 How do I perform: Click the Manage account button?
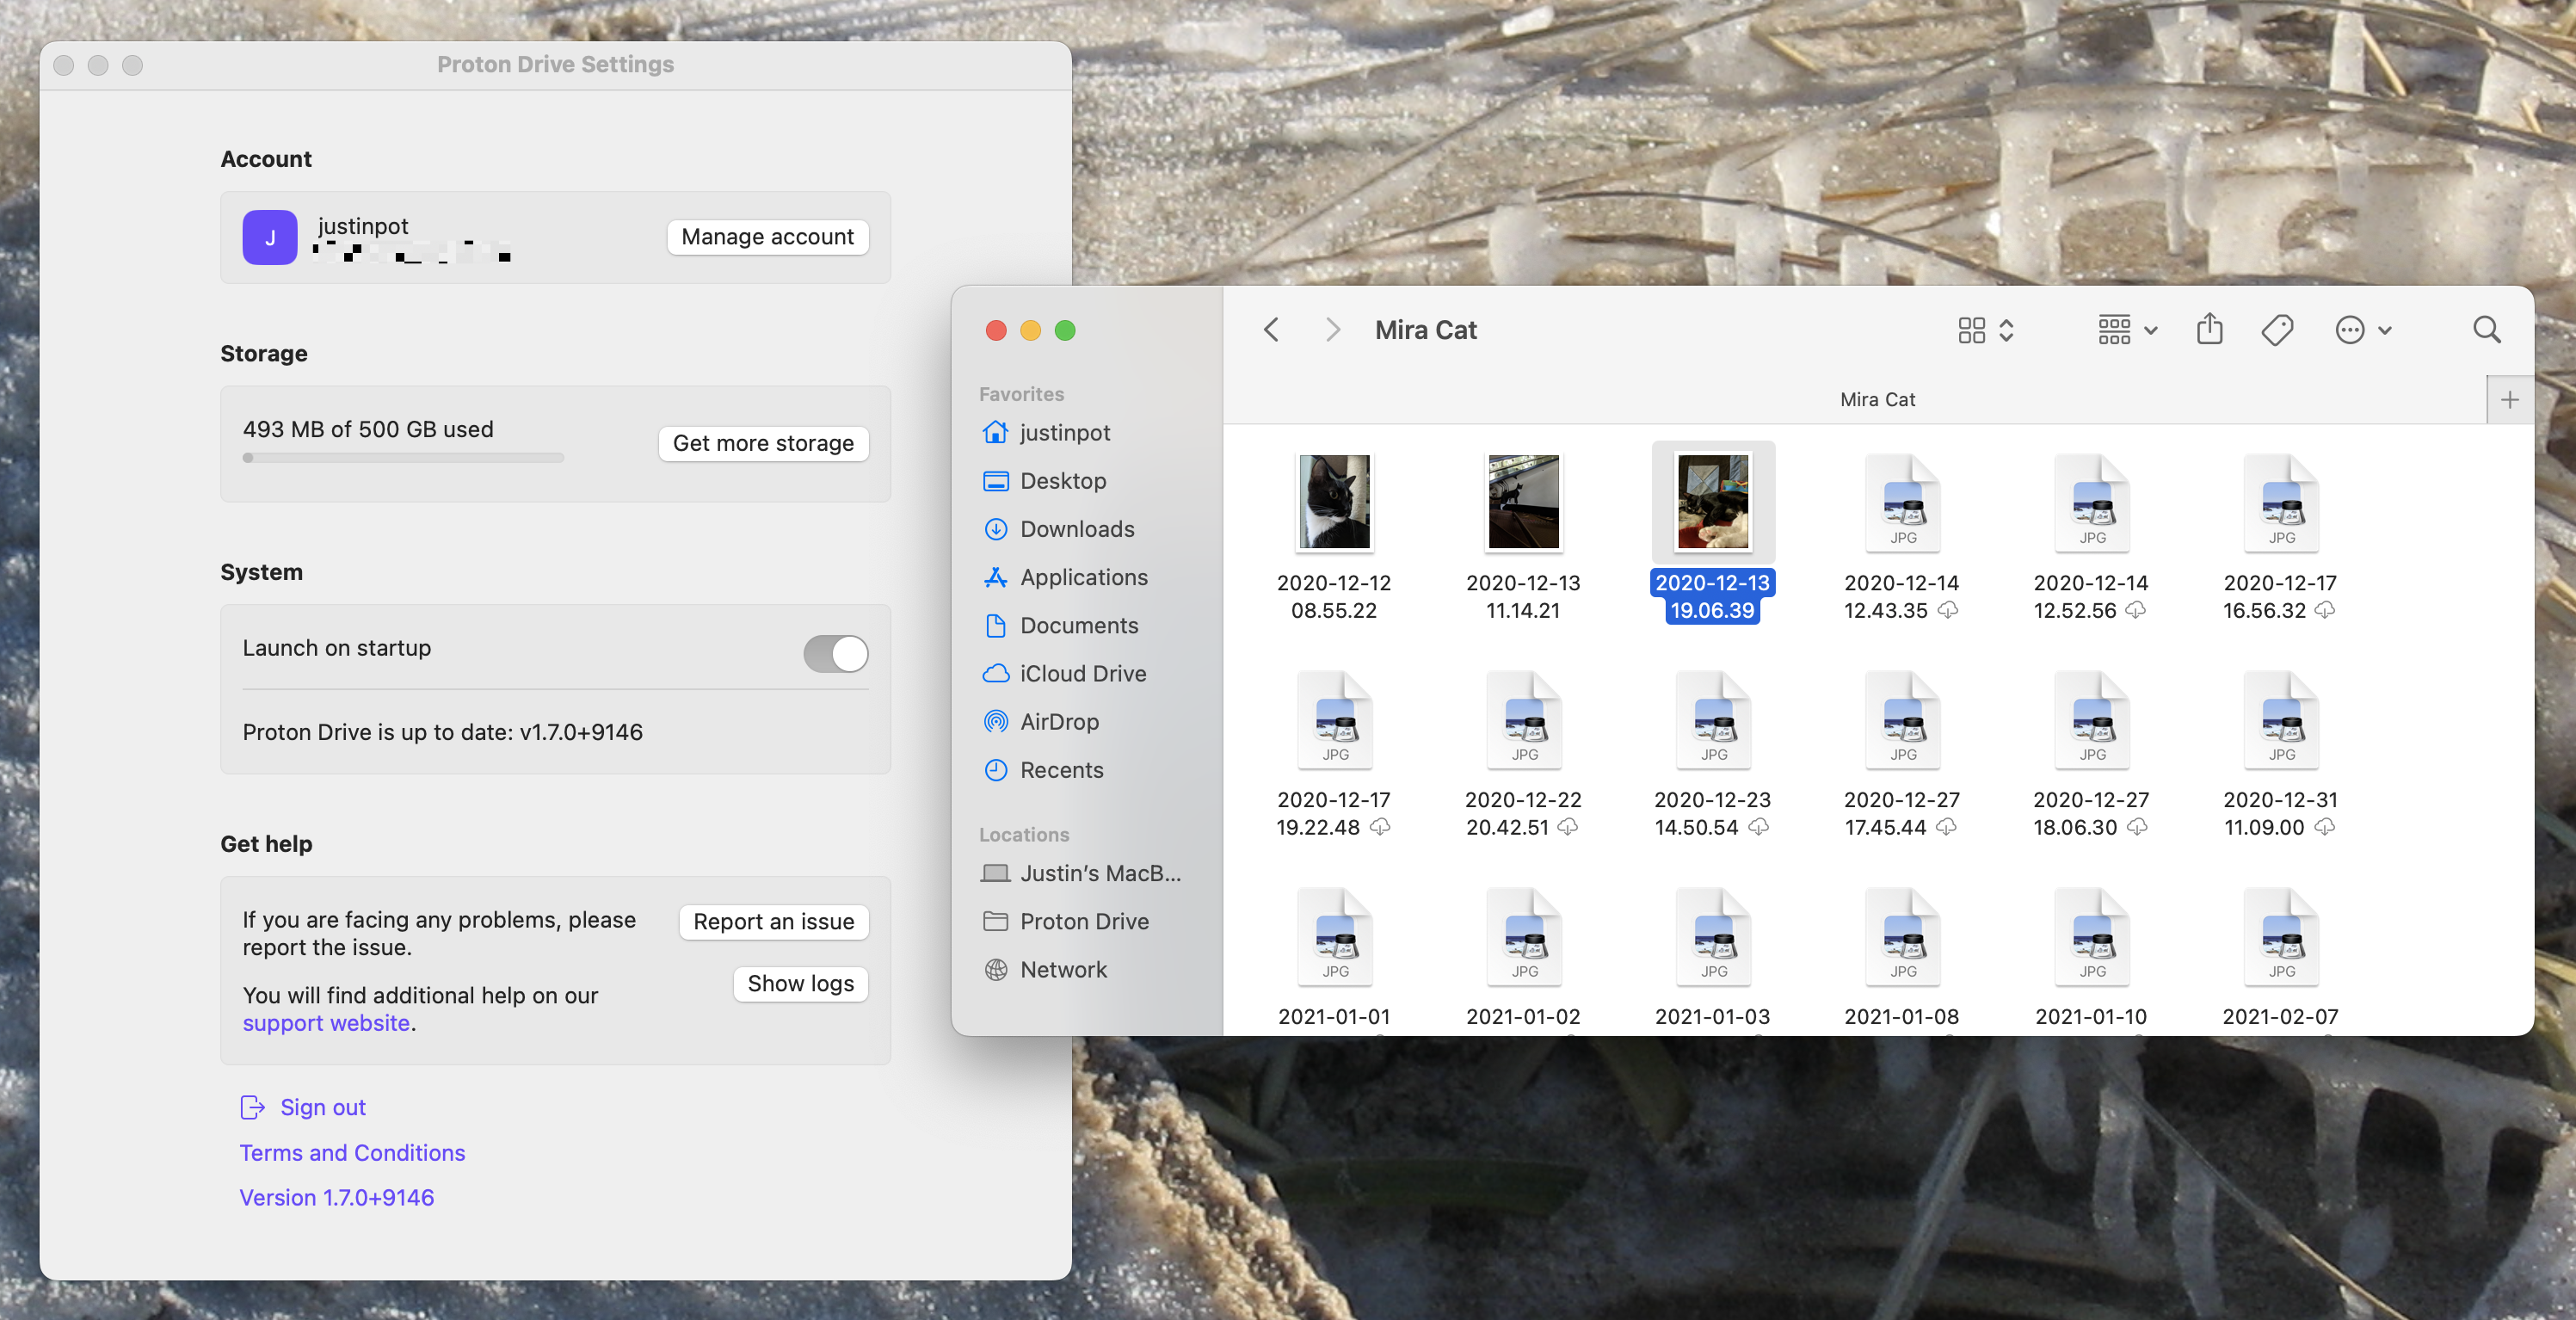point(767,237)
